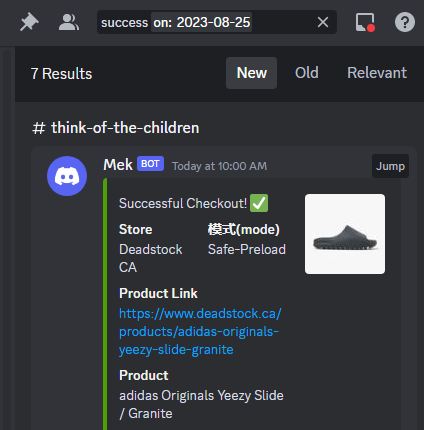Open the deadstock.ca product link
Screen dimensions: 424x430
coord(200,332)
